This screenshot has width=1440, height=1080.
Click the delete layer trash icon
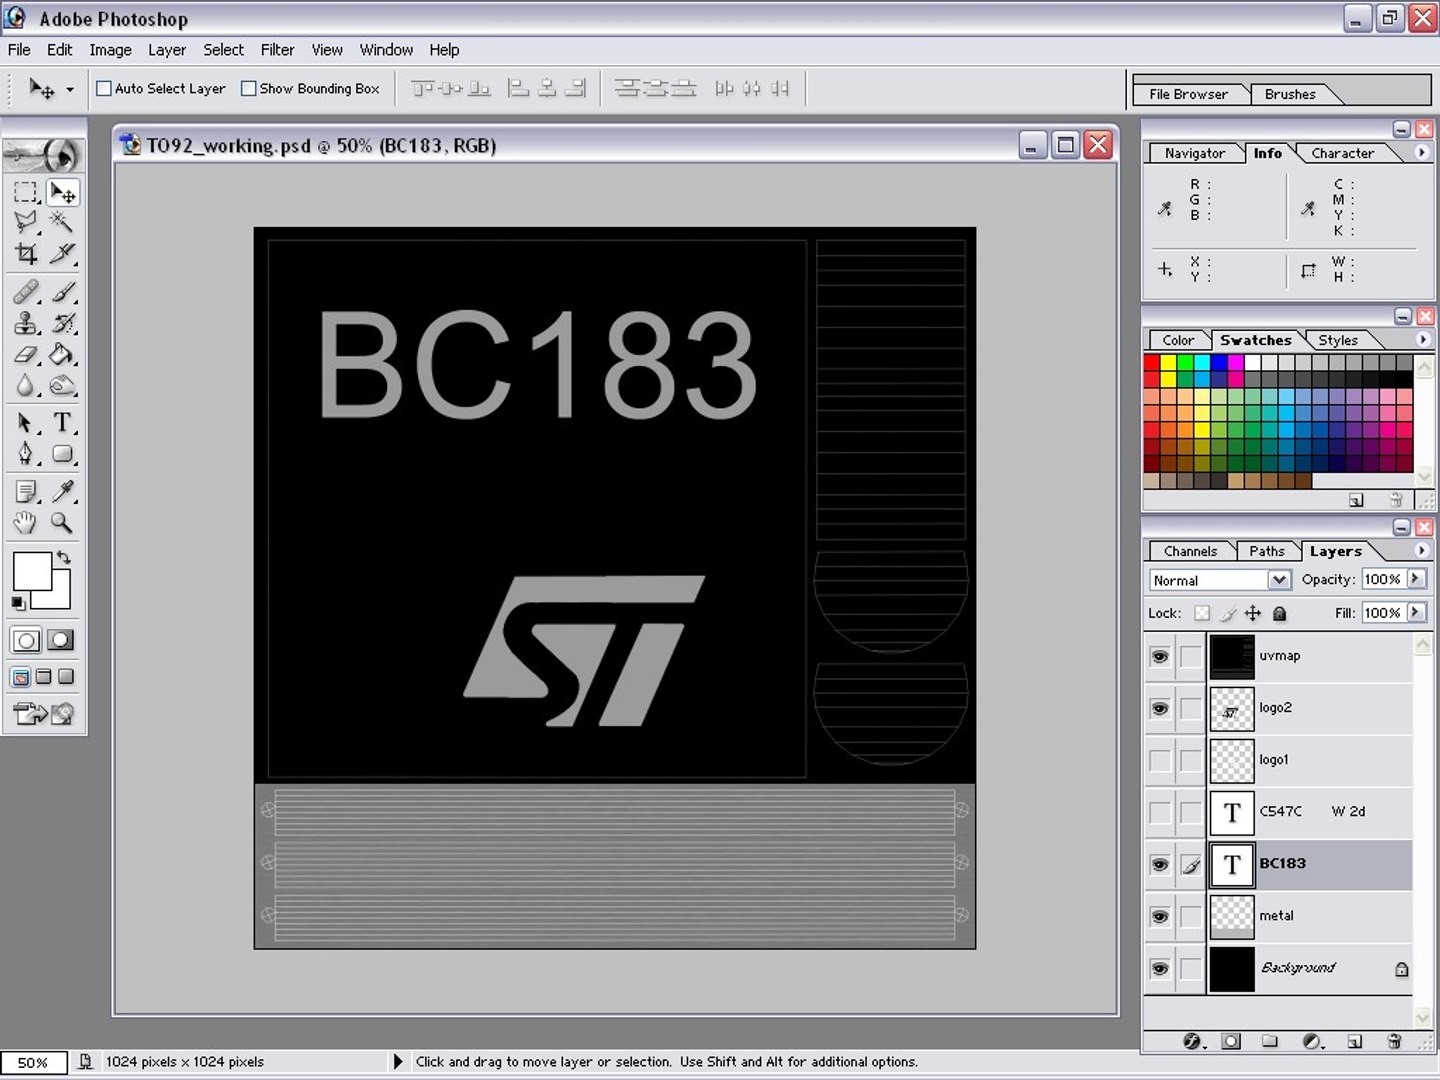pos(1394,1041)
